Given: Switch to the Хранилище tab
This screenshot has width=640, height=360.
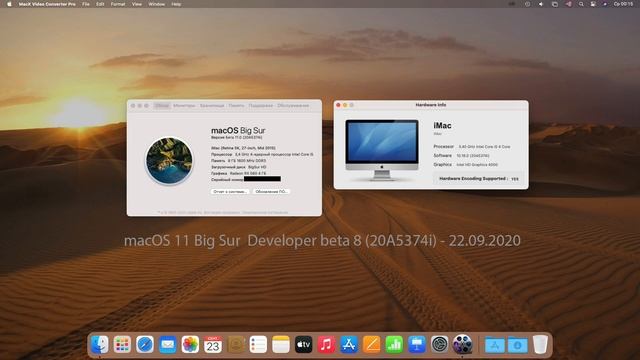Looking at the screenshot, I should (212, 106).
